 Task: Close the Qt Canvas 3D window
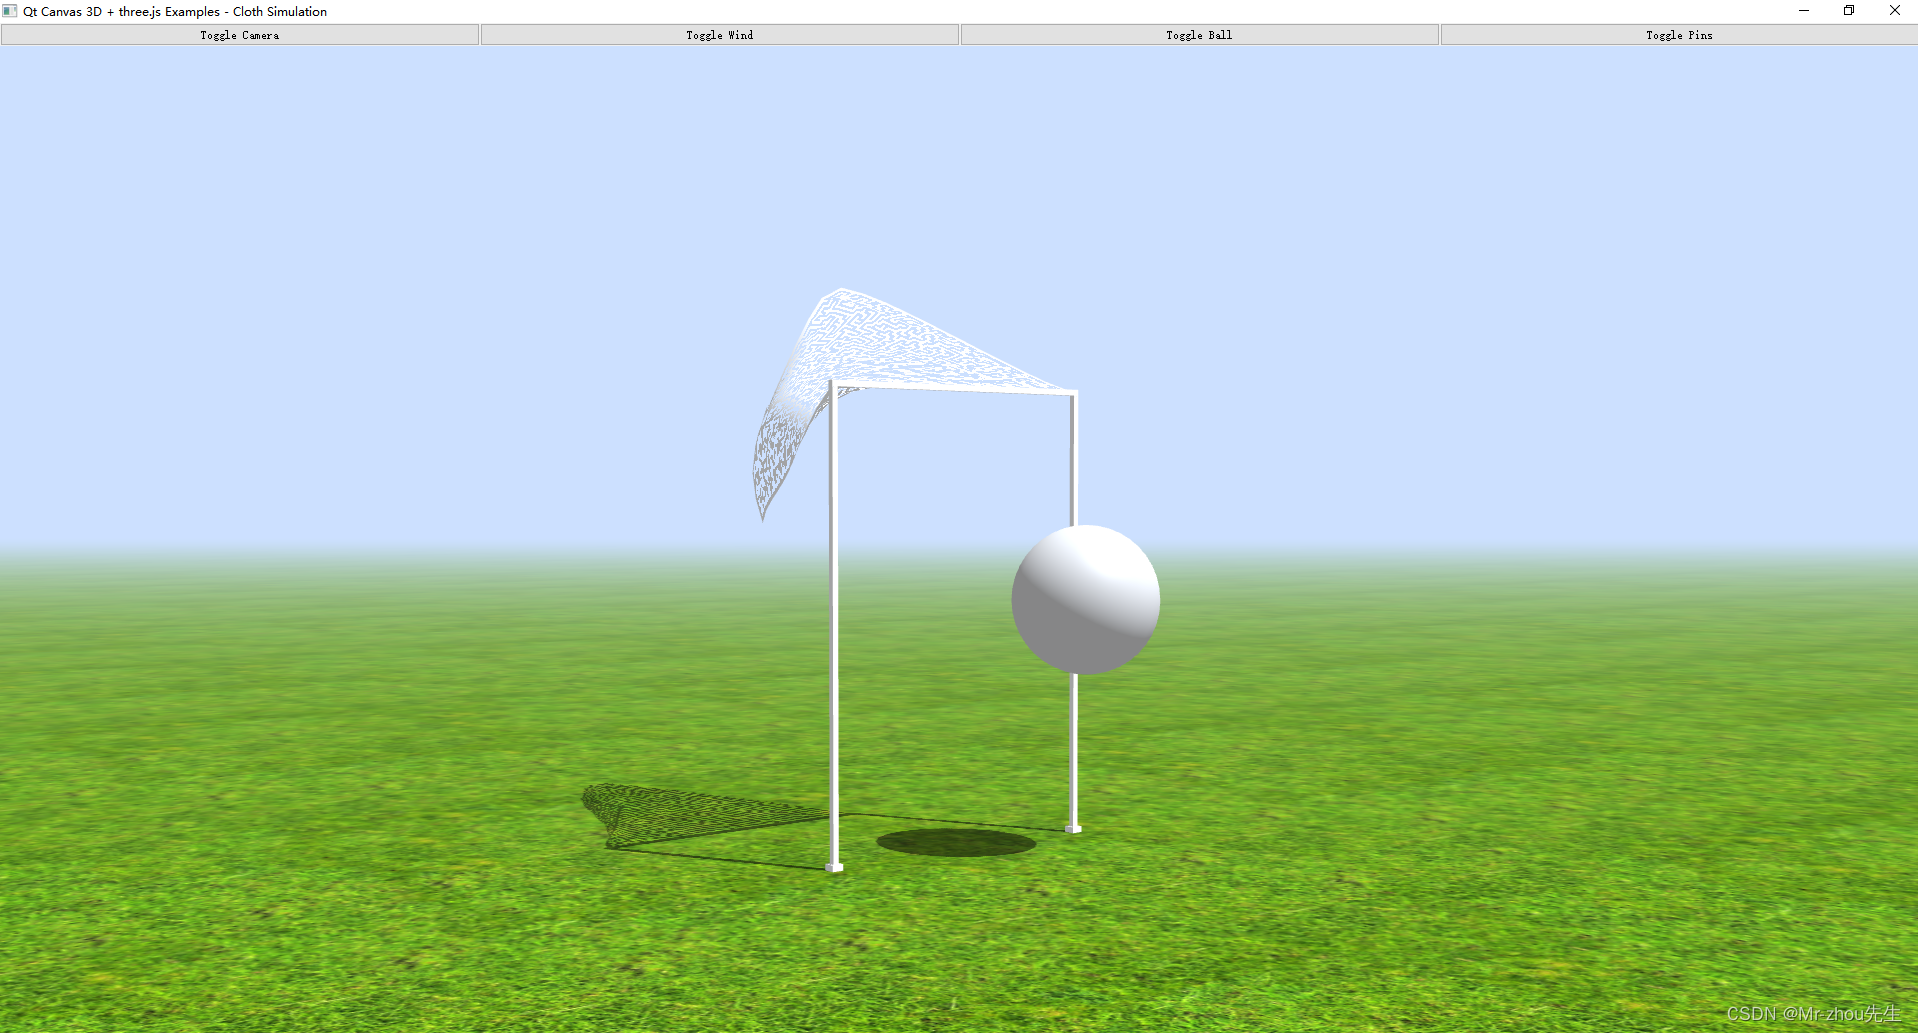click(1894, 11)
